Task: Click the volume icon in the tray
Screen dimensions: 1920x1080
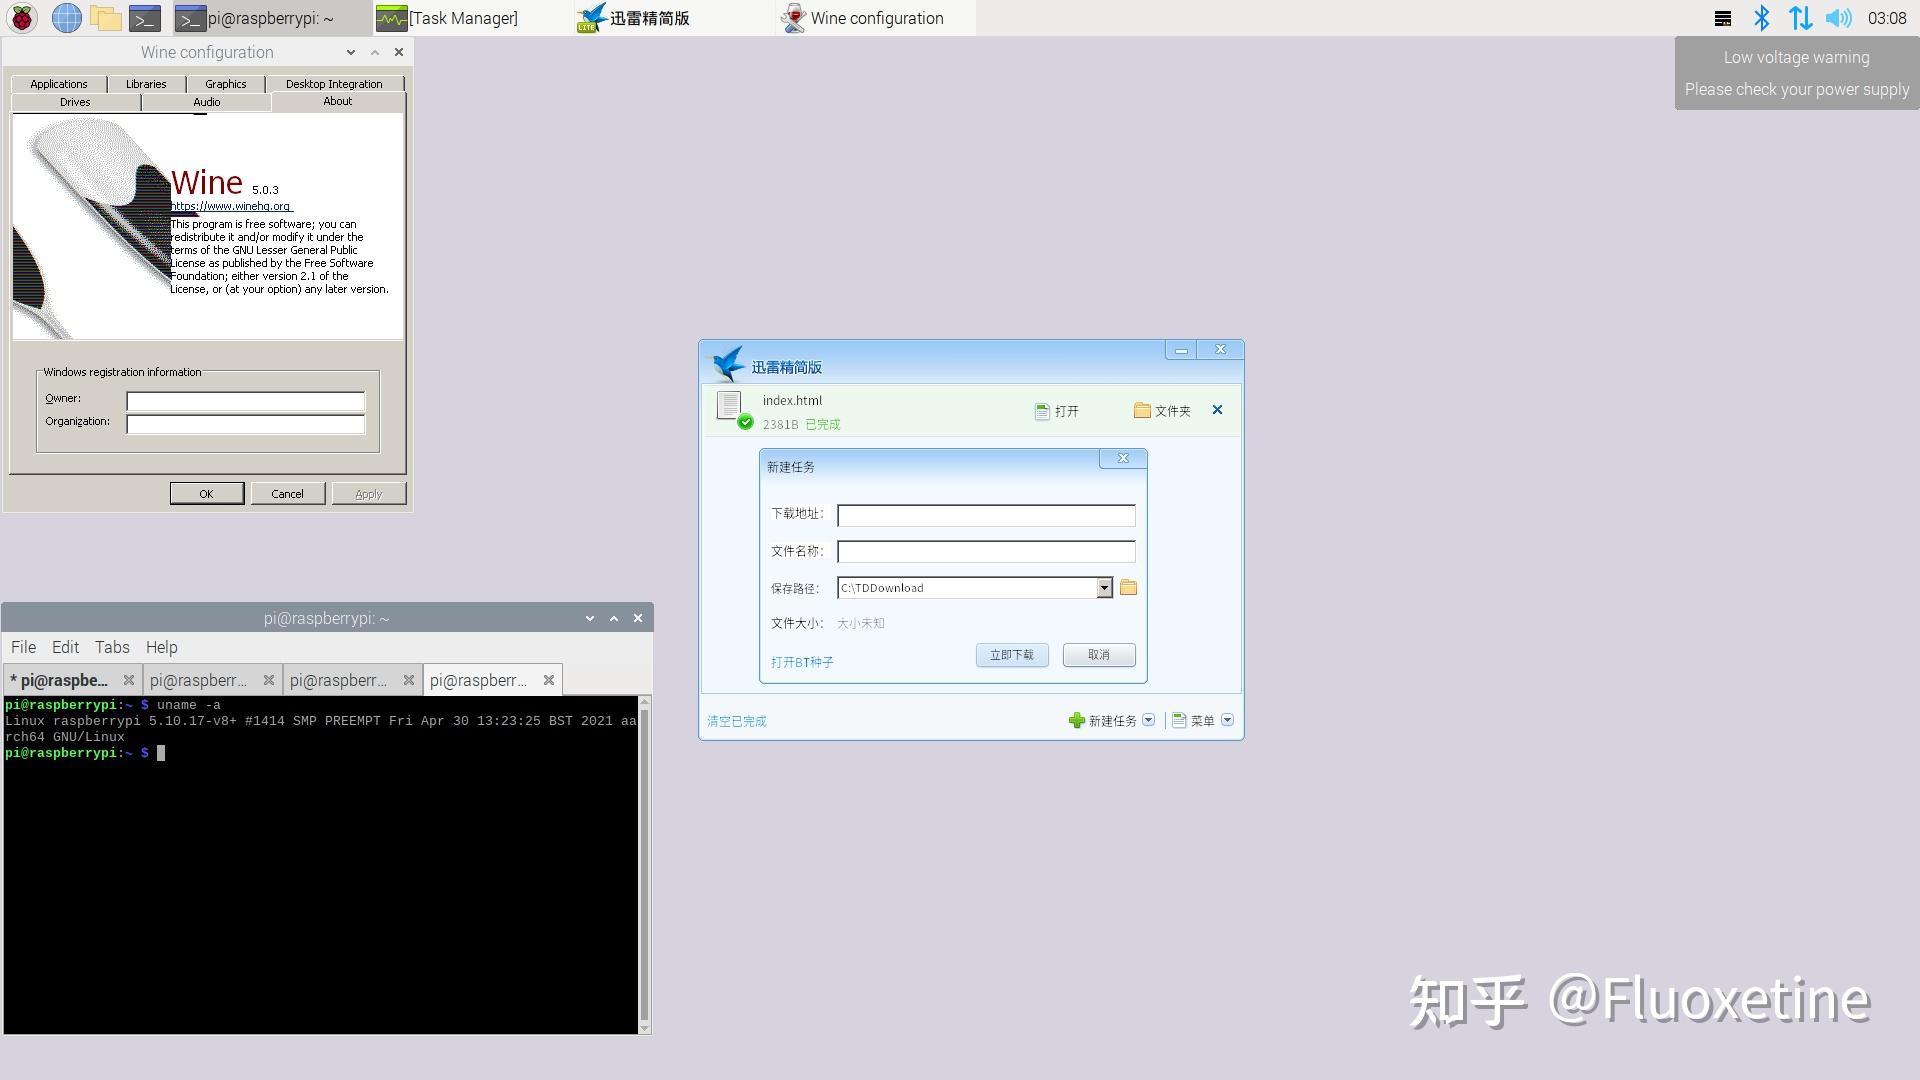Action: coord(1838,17)
